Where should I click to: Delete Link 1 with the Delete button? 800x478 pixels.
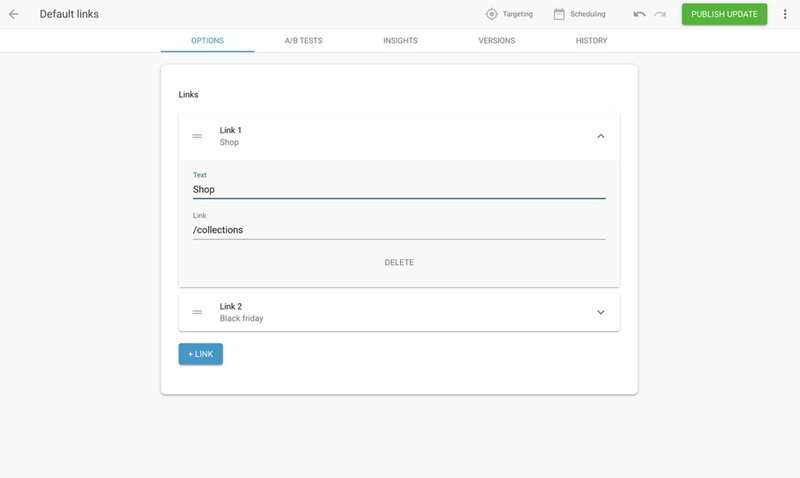pos(399,262)
